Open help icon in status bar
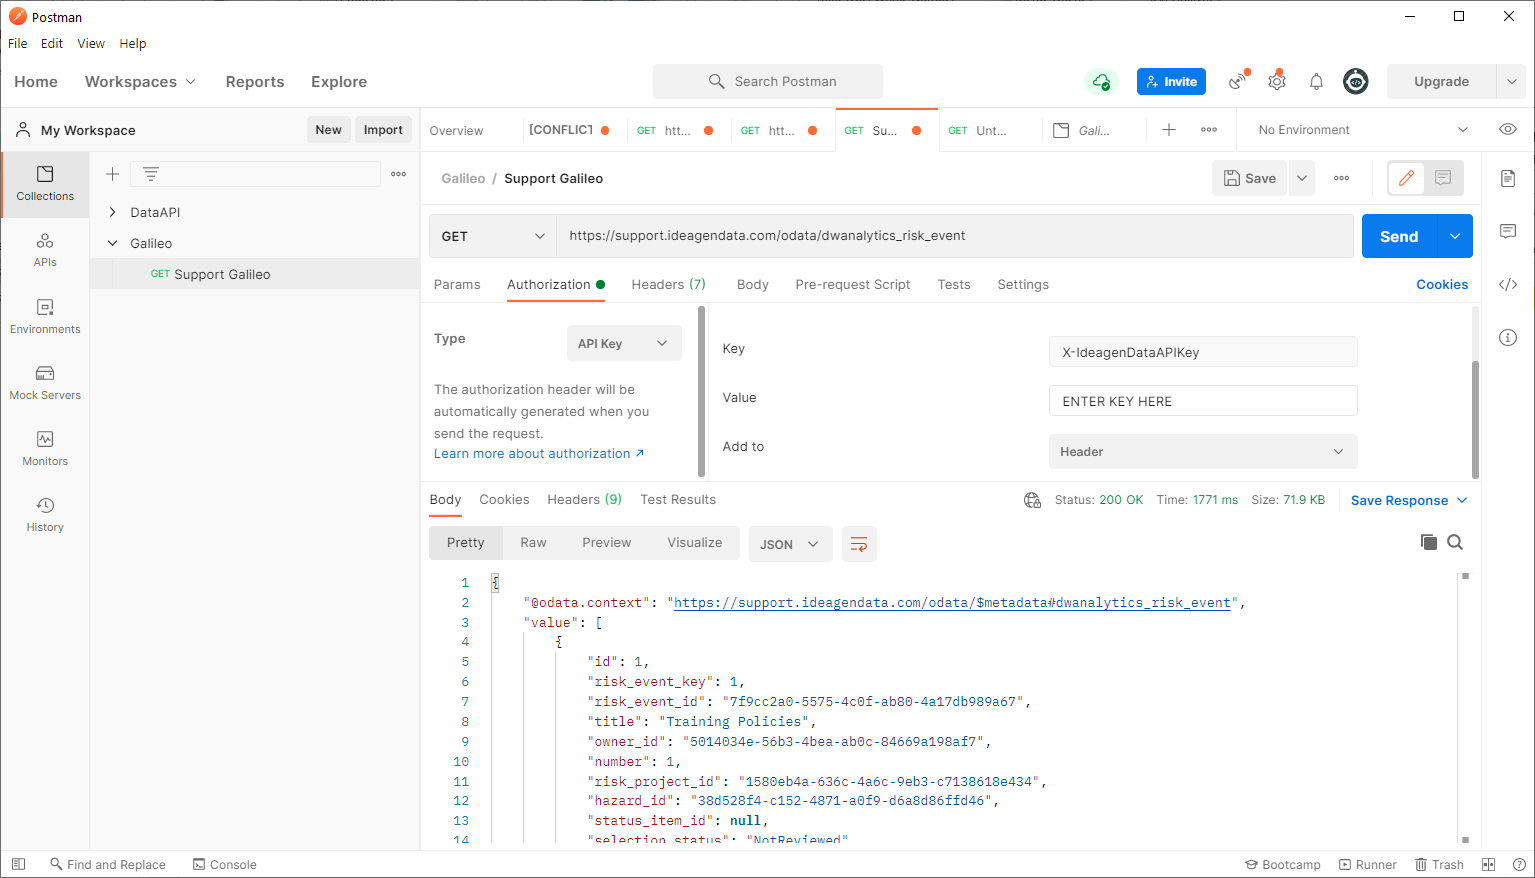The height and width of the screenshot is (878, 1535). click(1519, 864)
